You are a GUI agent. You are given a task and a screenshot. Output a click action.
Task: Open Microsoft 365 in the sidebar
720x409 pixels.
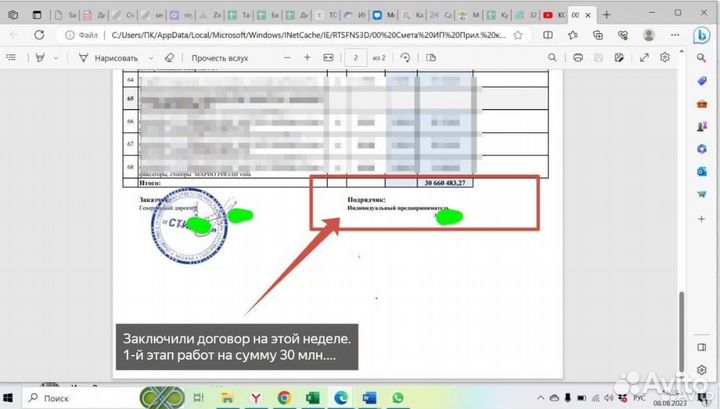click(702, 149)
